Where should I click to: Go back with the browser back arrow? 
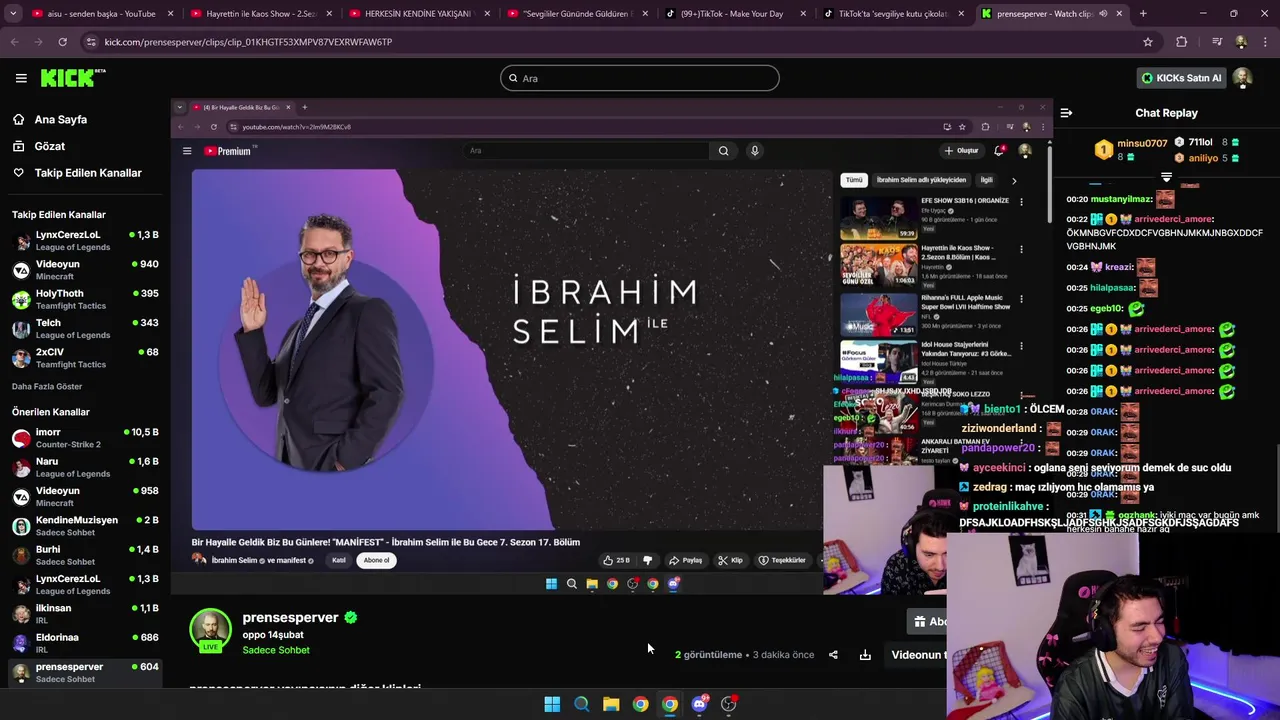(x=15, y=42)
